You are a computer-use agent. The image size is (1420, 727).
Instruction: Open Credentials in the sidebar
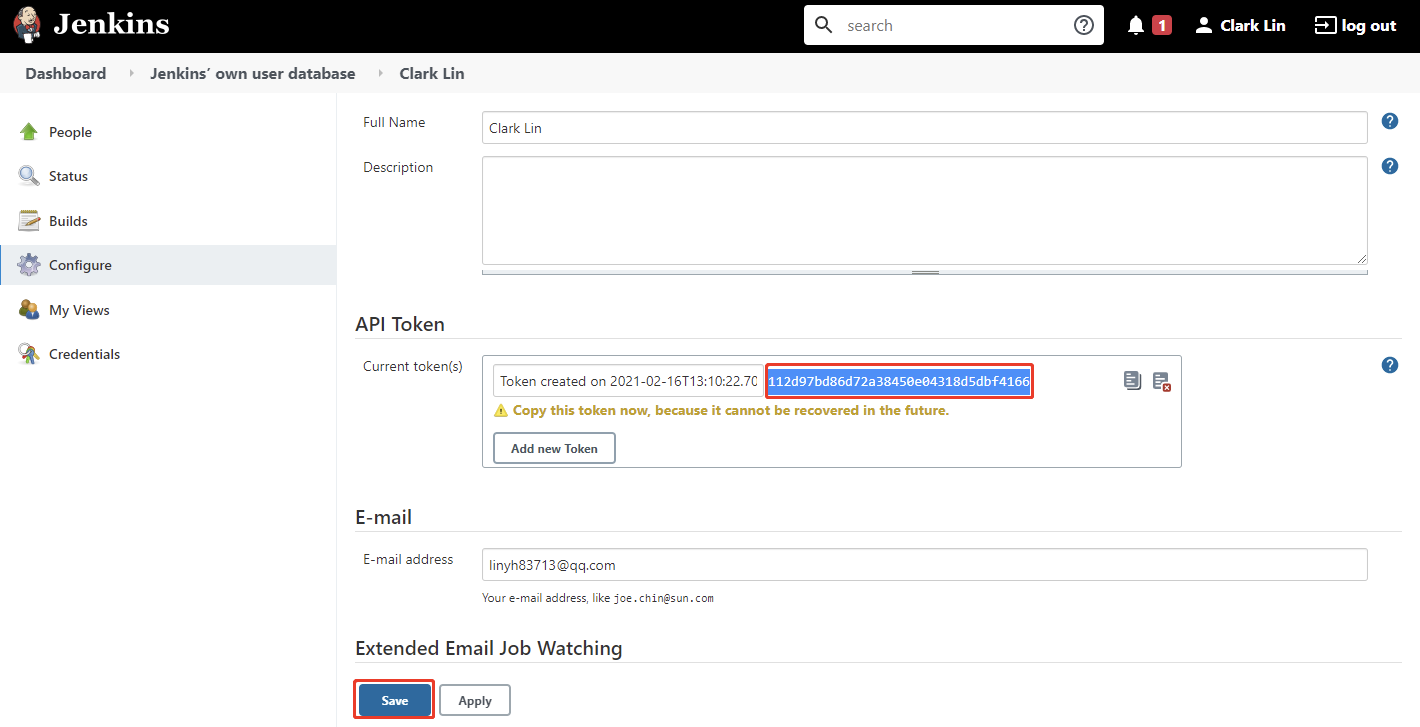coord(84,354)
